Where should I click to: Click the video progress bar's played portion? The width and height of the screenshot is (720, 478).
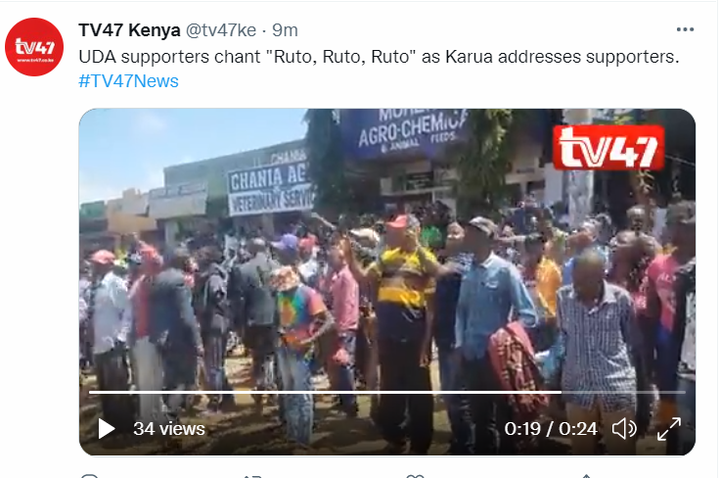click(325, 392)
